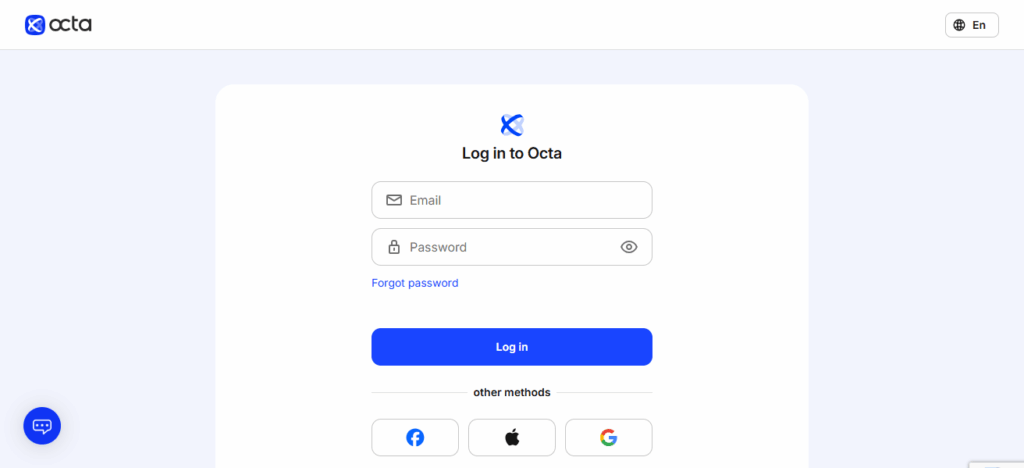The image size is (1024, 468).
Task: Click the Octa emblem above the login heading
Action: tap(512, 125)
